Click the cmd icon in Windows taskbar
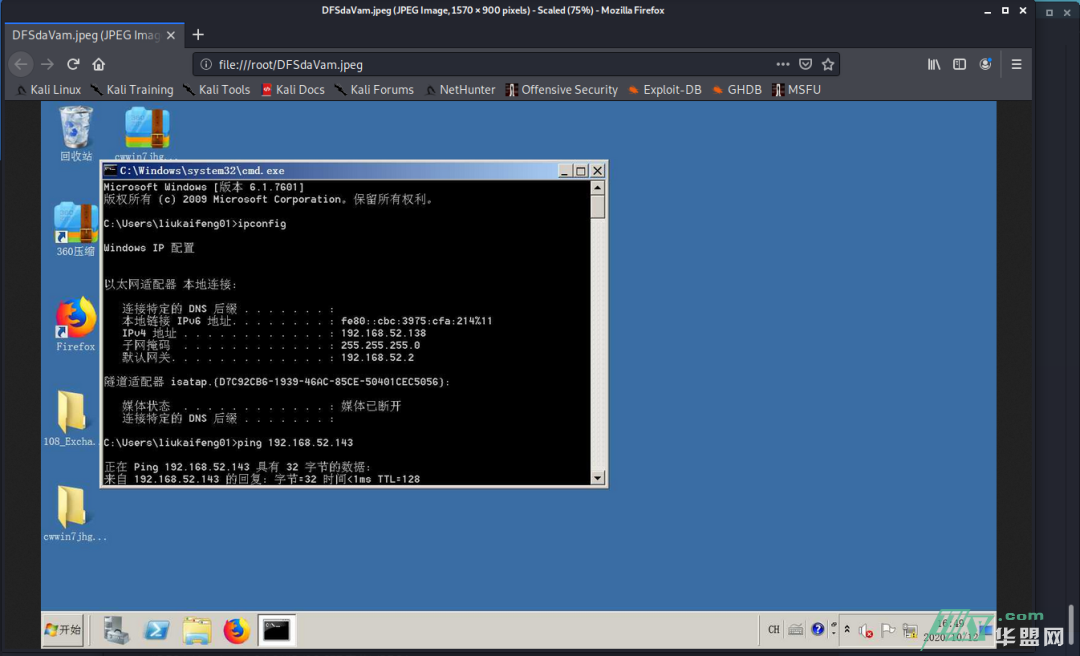The height and width of the screenshot is (656, 1080). coord(276,630)
